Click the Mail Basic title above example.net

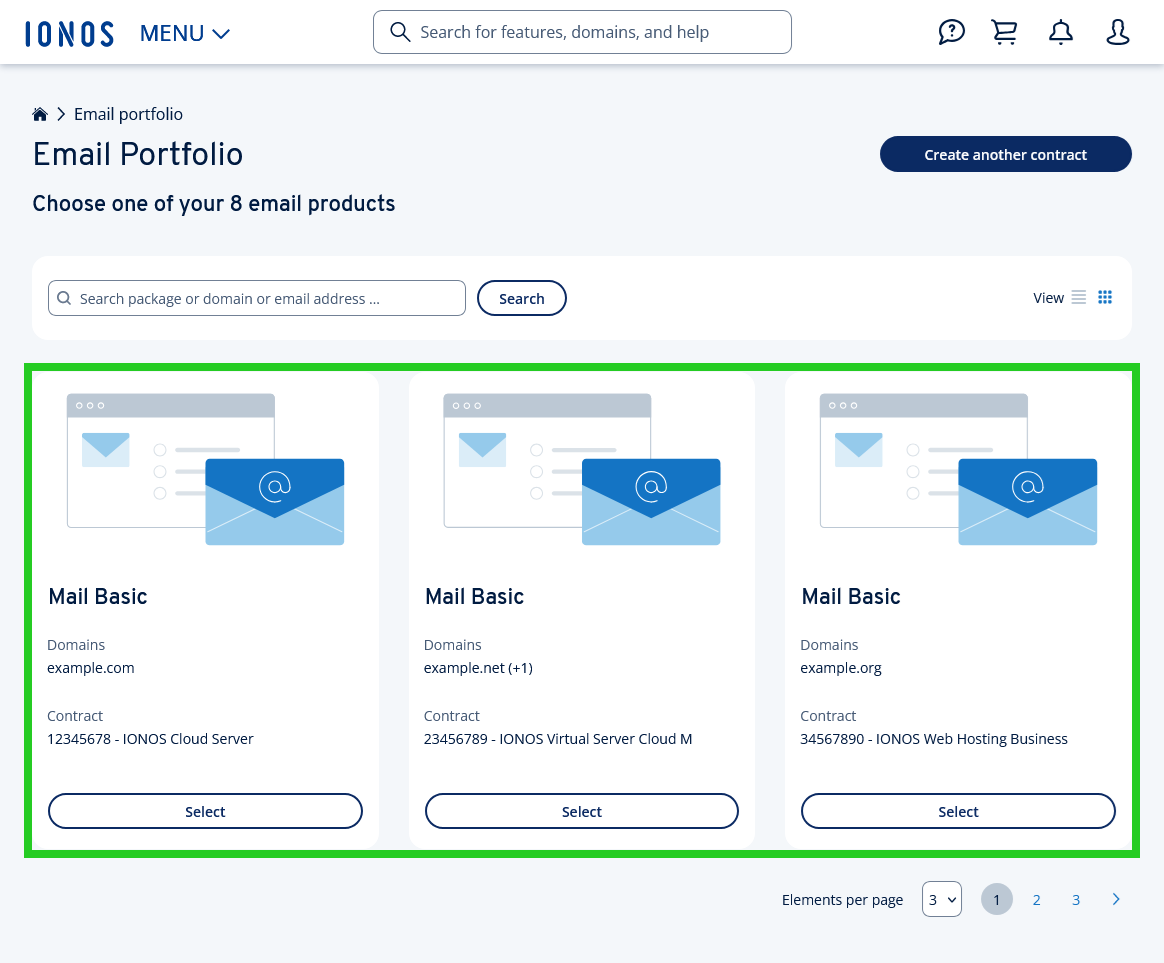(474, 596)
